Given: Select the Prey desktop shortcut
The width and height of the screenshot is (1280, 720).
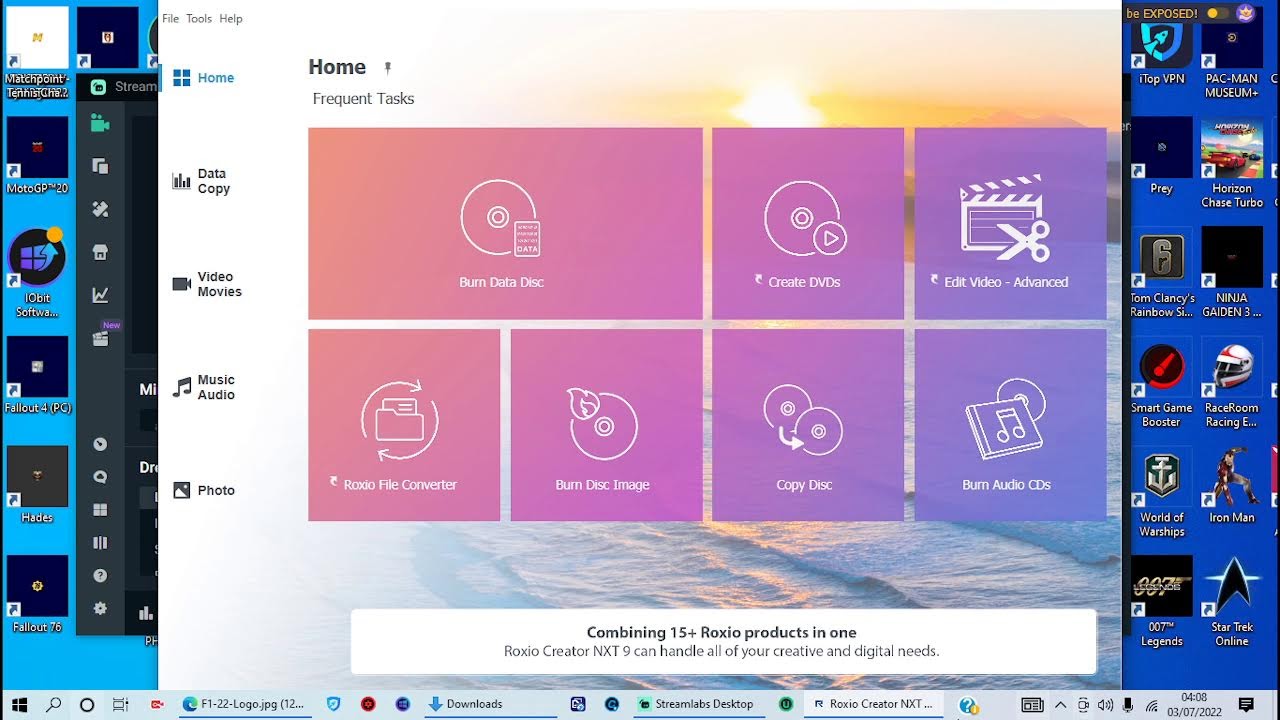Looking at the screenshot, I should click(x=1161, y=155).
